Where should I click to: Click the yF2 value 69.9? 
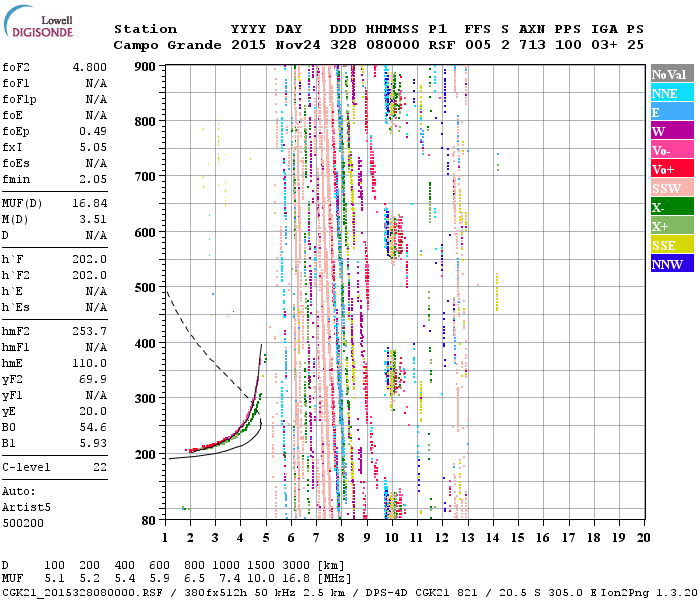(x=93, y=379)
